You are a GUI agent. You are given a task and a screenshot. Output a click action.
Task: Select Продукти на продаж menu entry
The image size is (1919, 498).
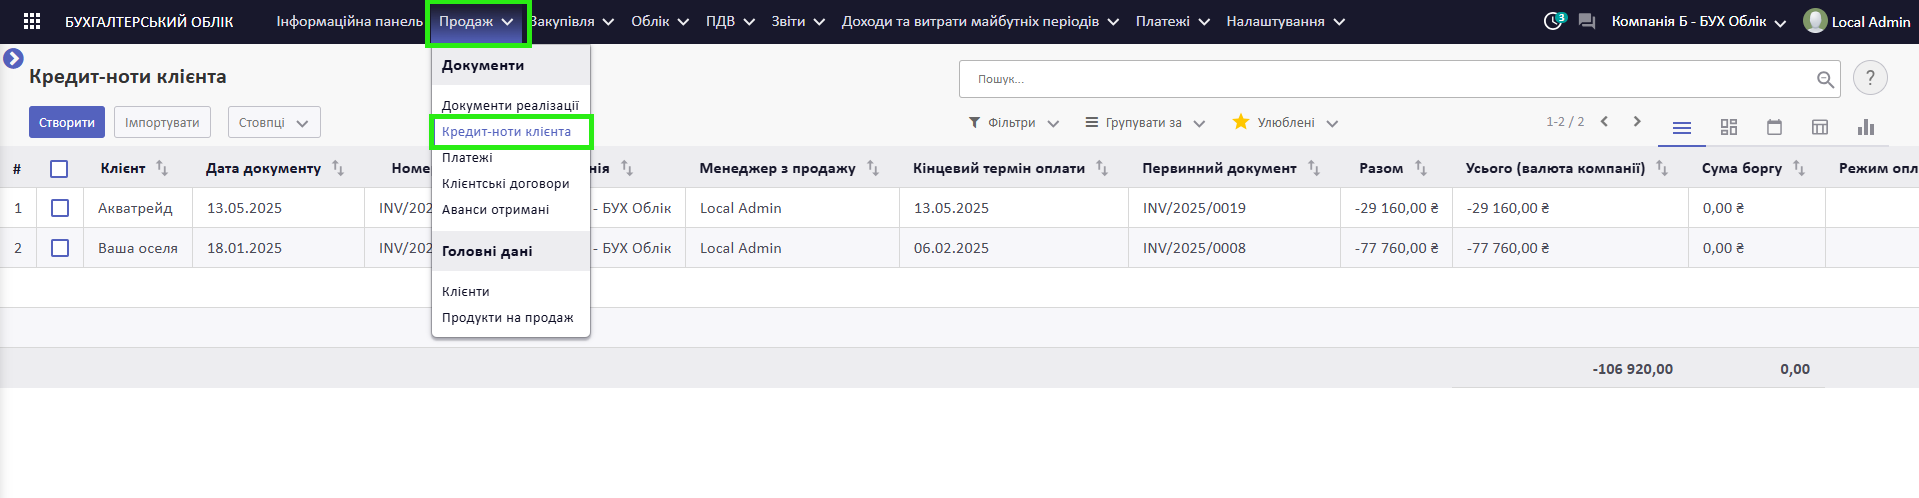pyautogui.click(x=510, y=317)
